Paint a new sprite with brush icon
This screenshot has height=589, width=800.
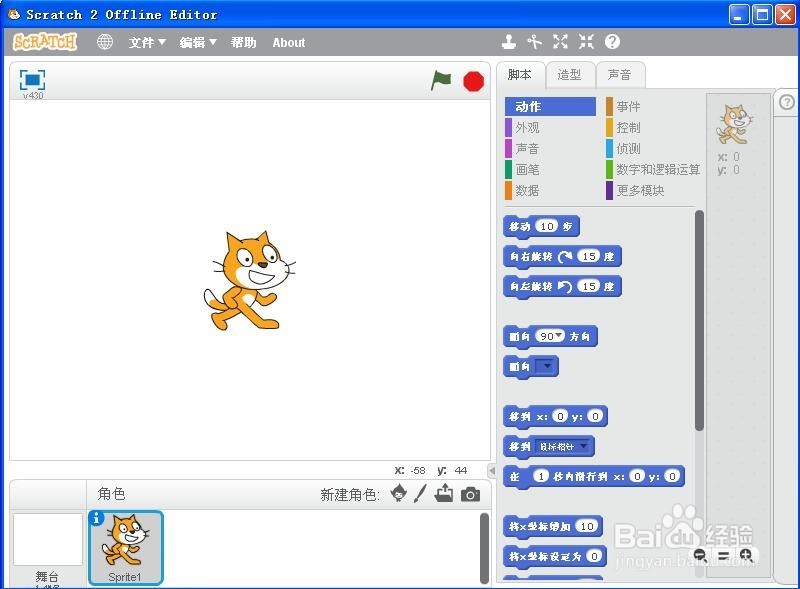pyautogui.click(x=420, y=494)
